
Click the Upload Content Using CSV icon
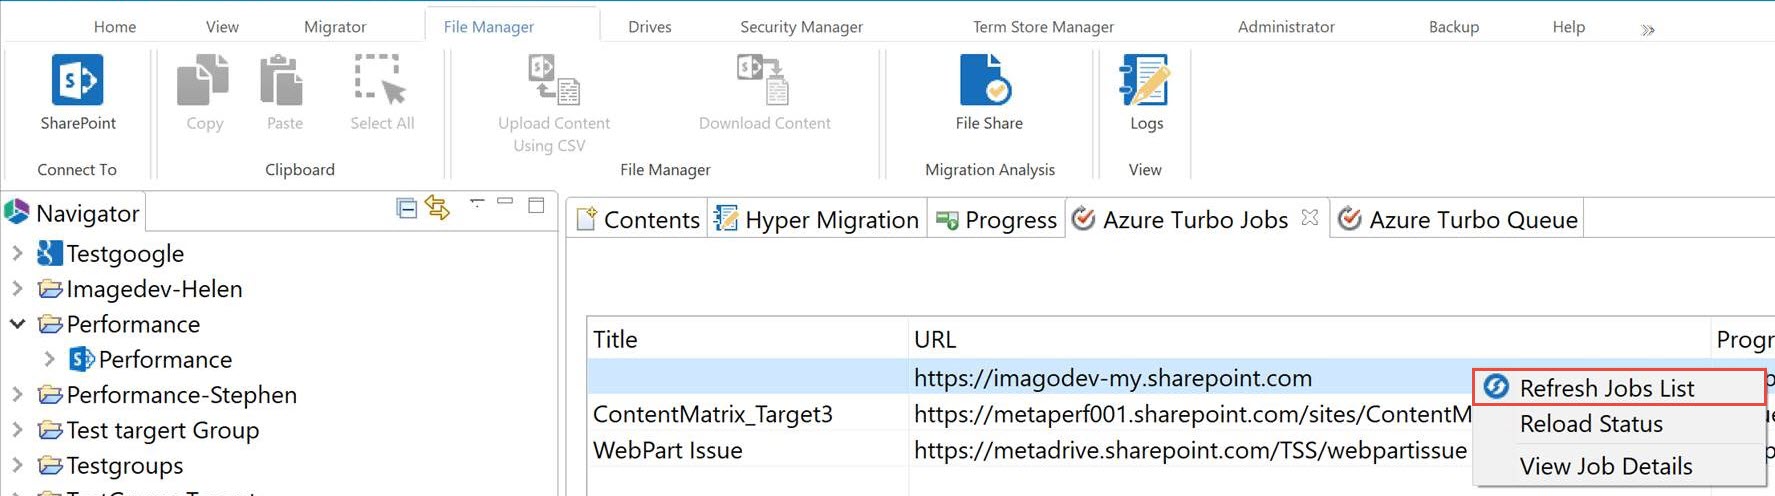click(554, 80)
